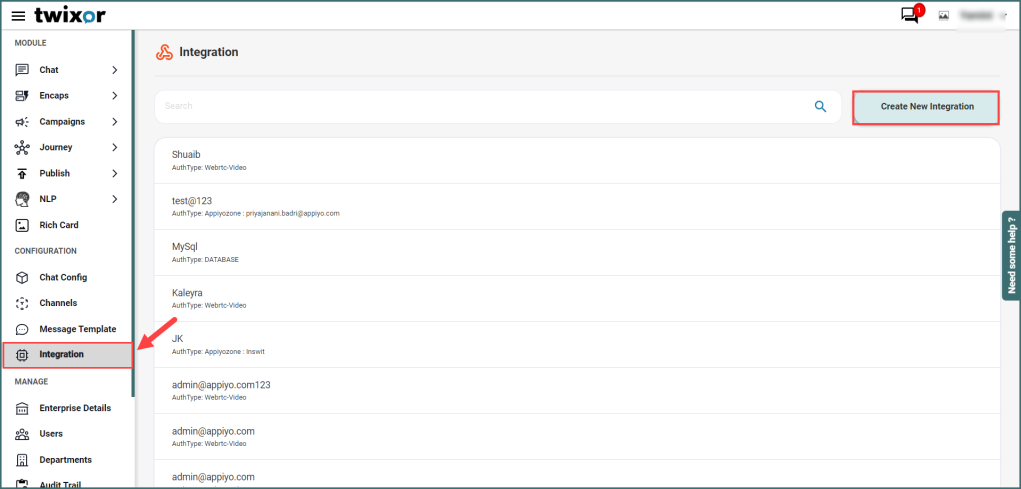Expand the Chat submenu chevron
Image resolution: width=1021 pixels, height=489 pixels.
(x=115, y=70)
